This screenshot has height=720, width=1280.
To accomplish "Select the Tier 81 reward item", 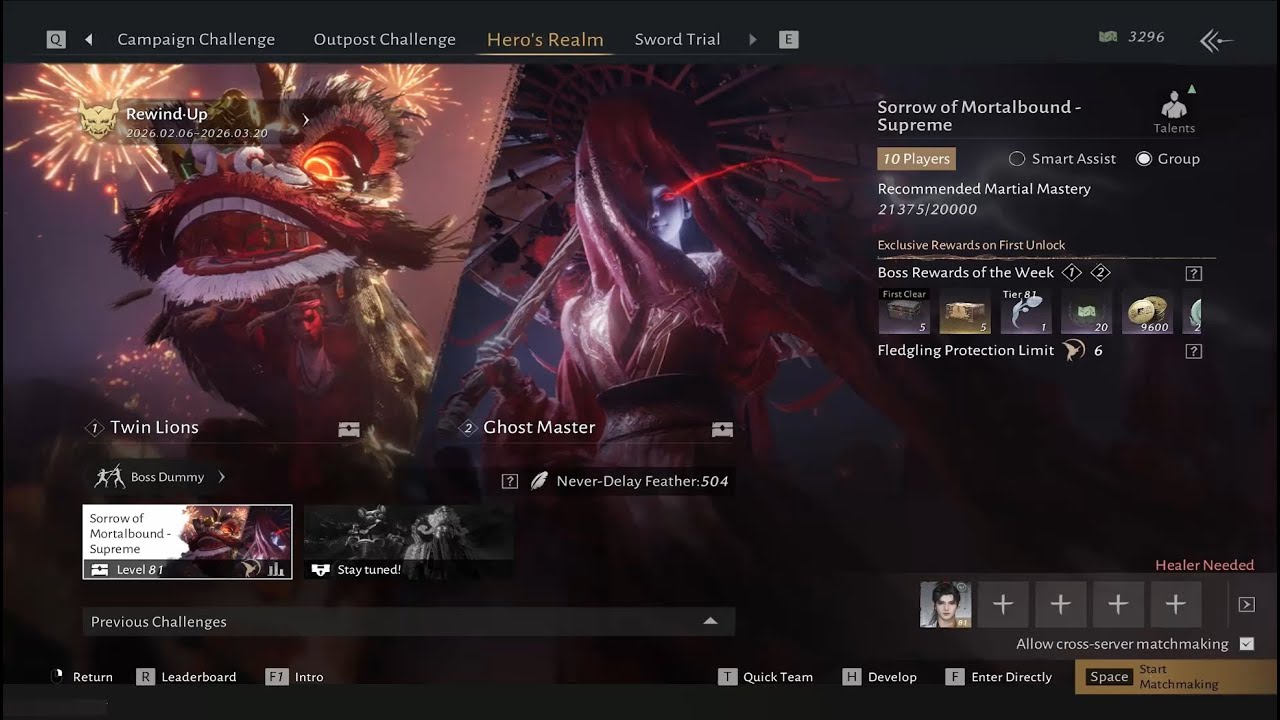I will click(1026, 311).
